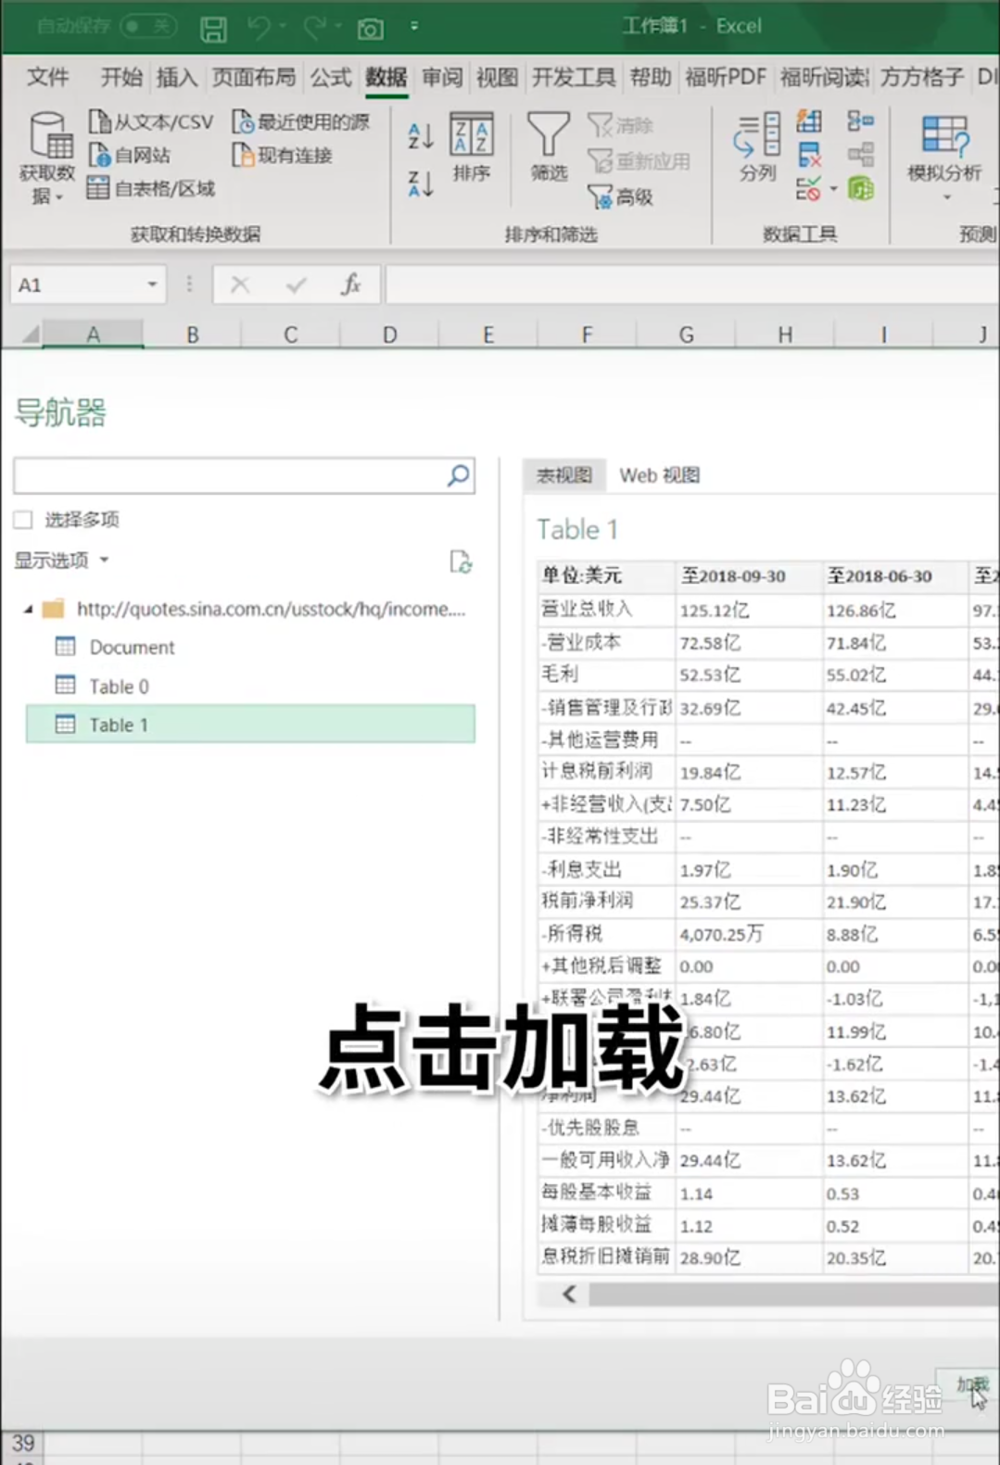The image size is (1000, 1465).
Task: Click 现有连接 icon
Action: (x=282, y=155)
